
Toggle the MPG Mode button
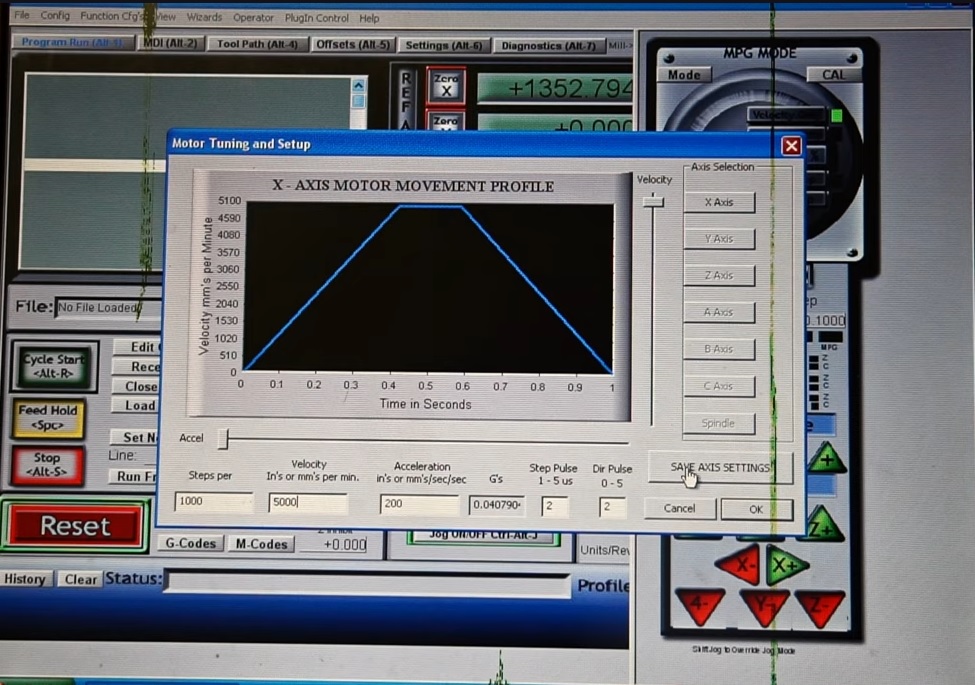pos(684,75)
